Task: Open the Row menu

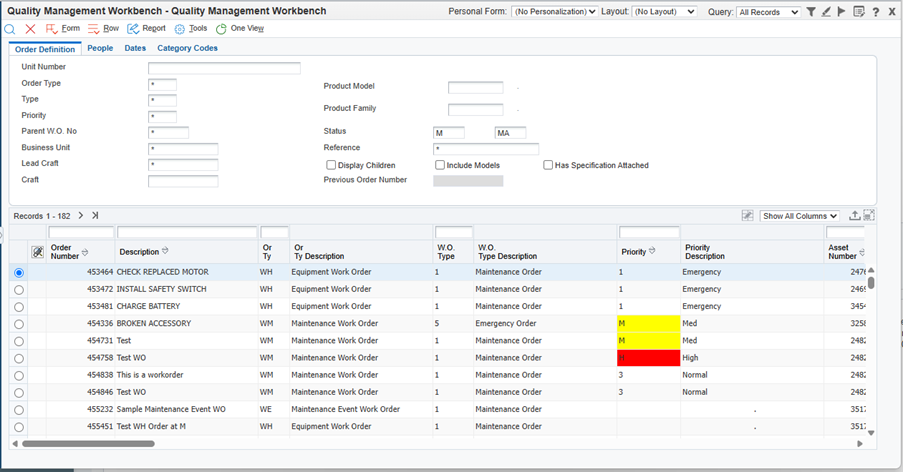Action: [x=103, y=29]
